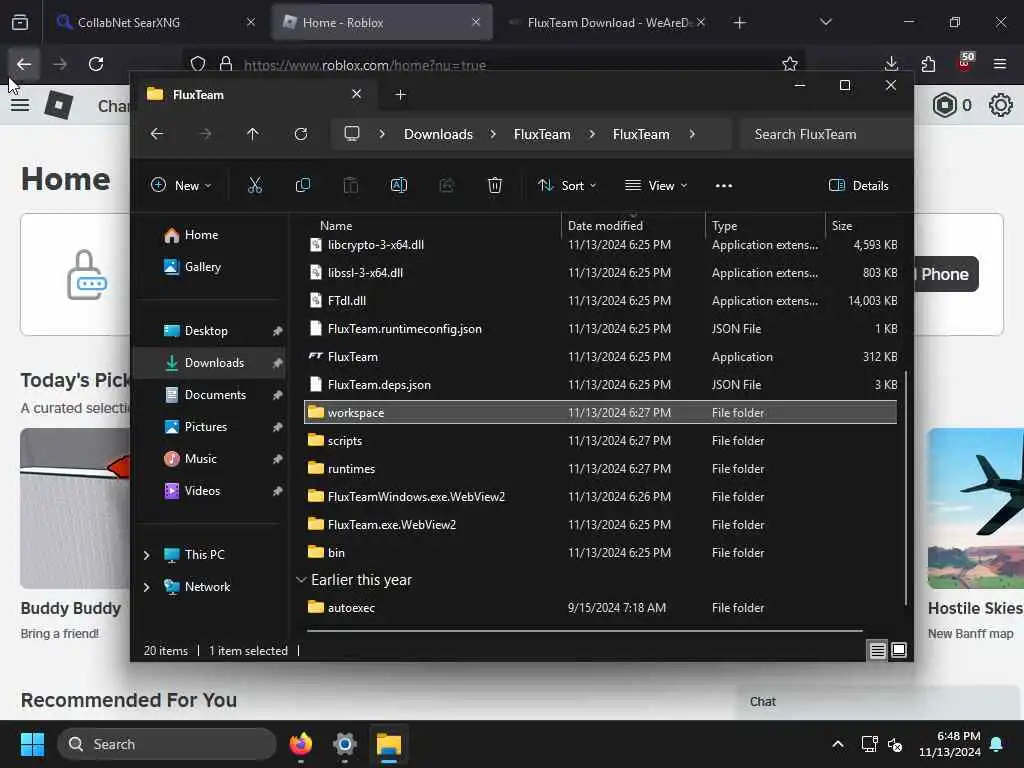
Task: Select the FluxTeam application file
Action: point(601,357)
